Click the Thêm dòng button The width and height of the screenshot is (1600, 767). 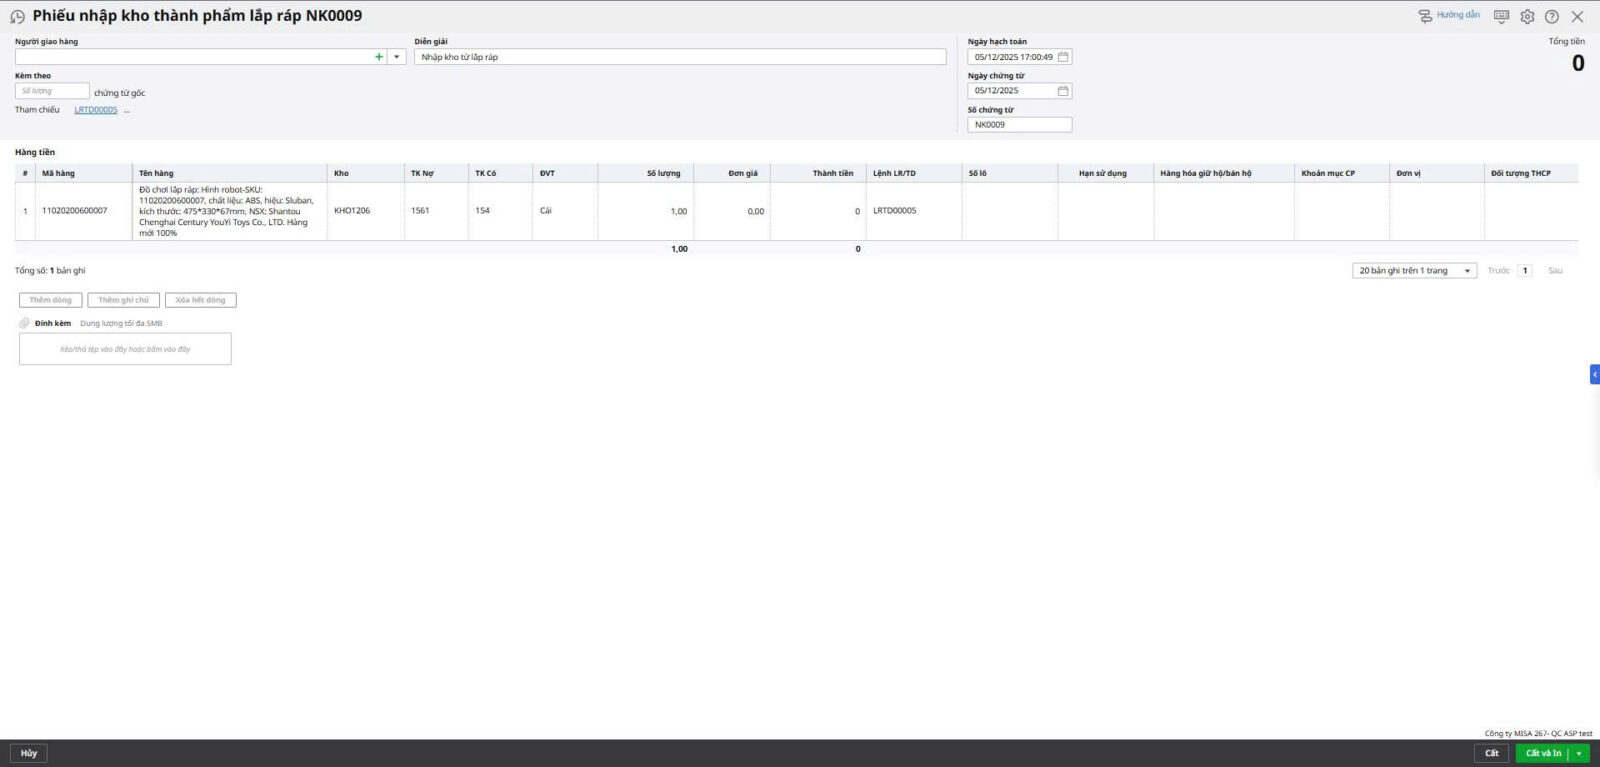tap(51, 300)
